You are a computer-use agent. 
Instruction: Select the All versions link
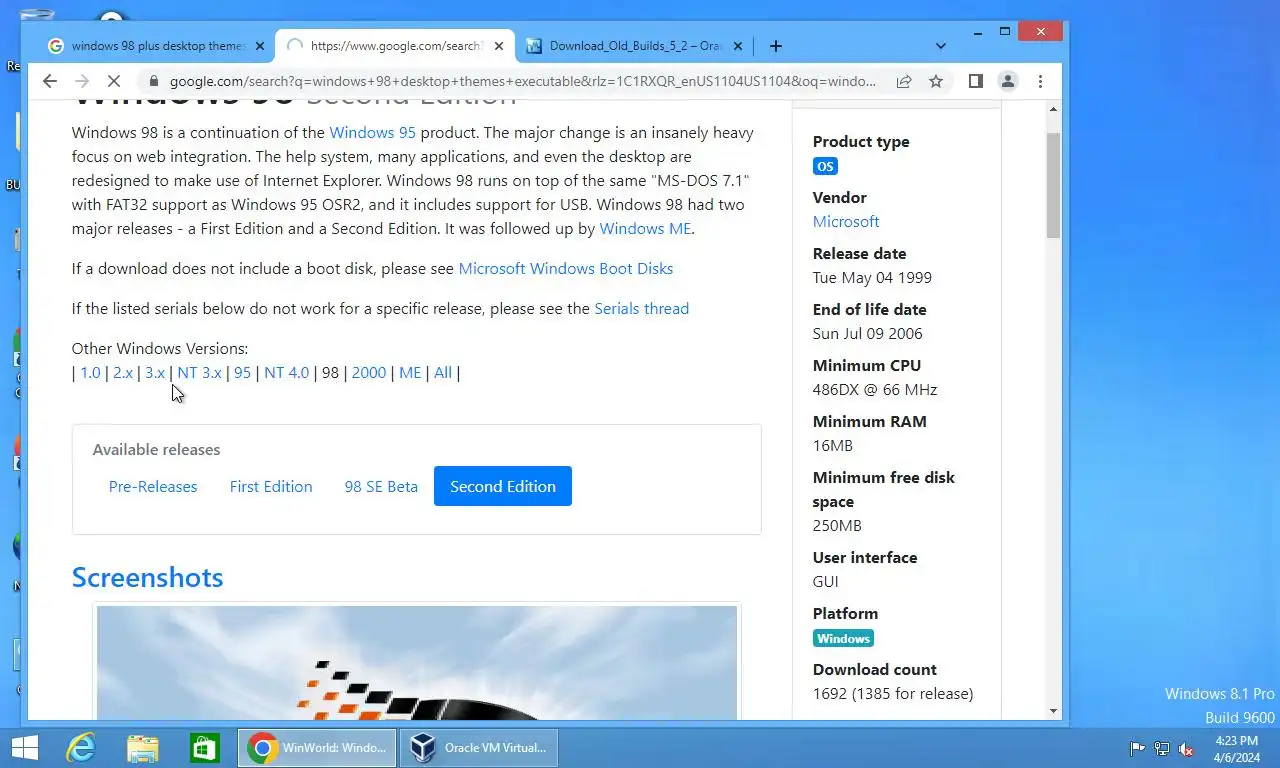(x=443, y=372)
